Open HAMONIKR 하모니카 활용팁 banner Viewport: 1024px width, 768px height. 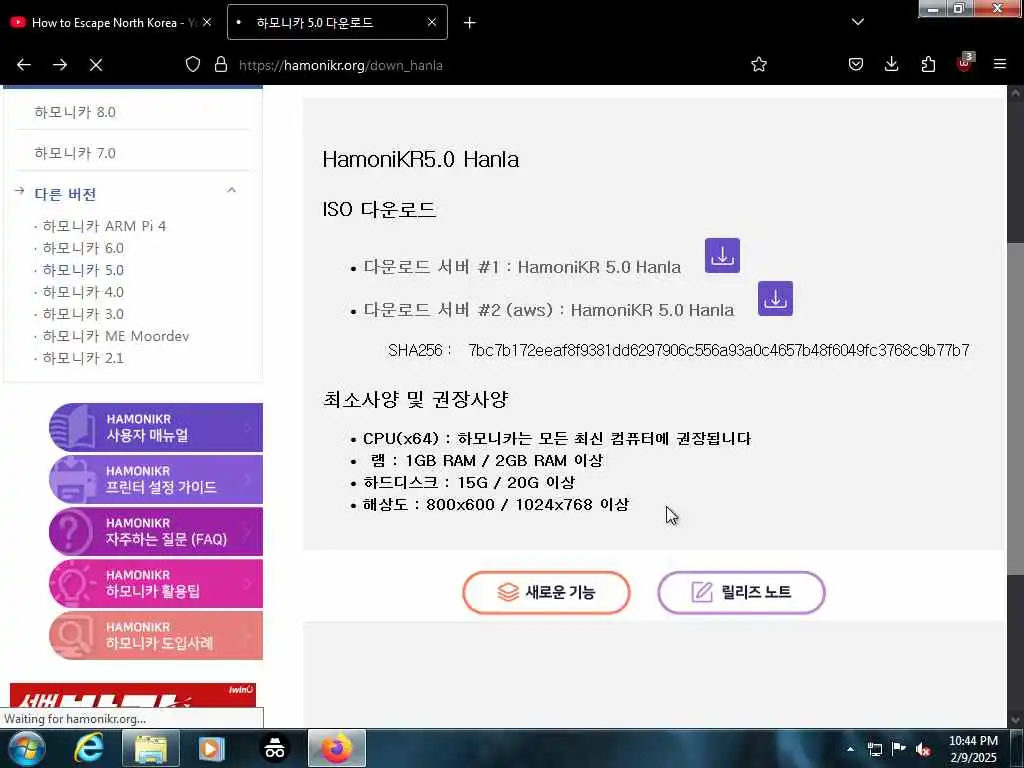point(156,583)
